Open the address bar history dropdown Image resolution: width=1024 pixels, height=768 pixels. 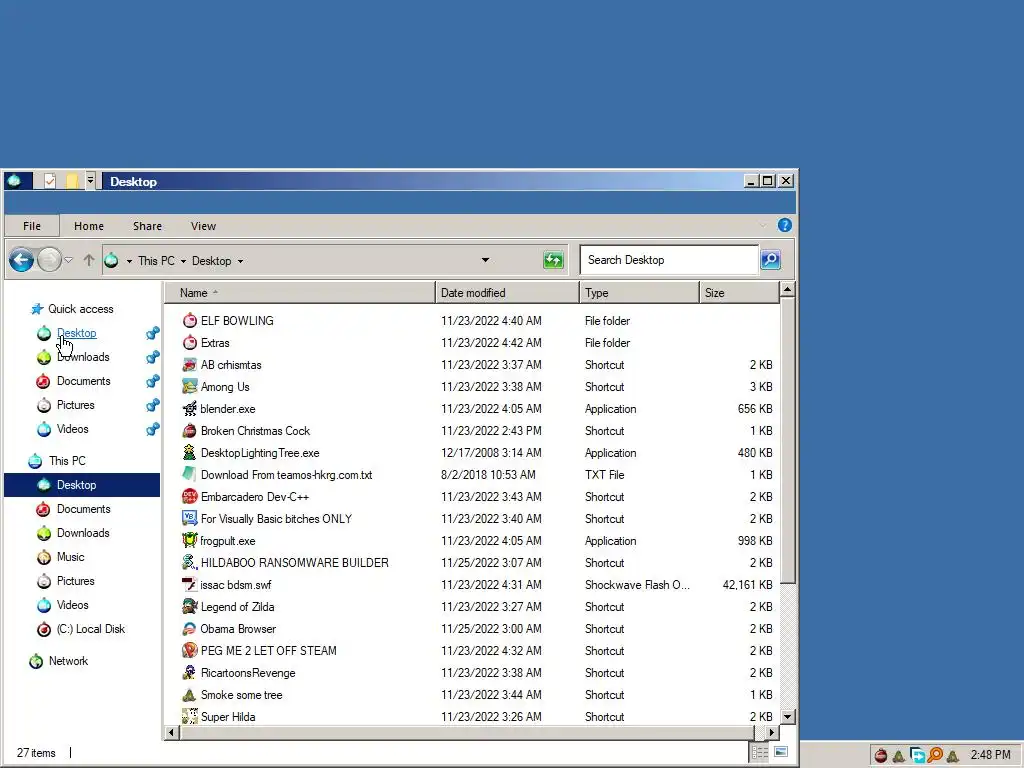485,260
